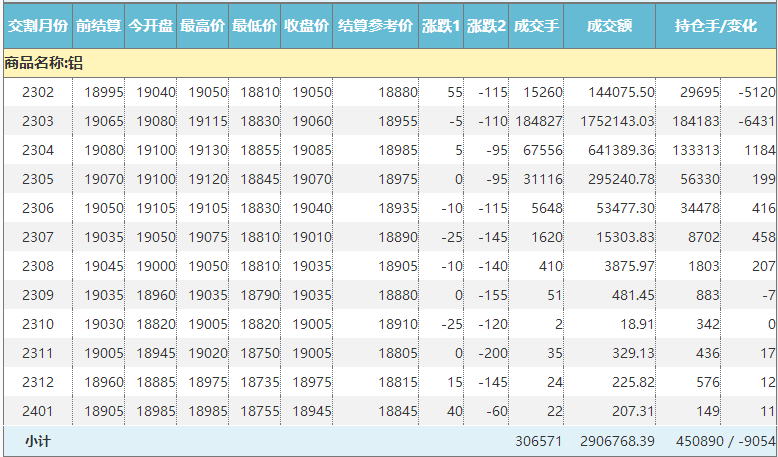This screenshot has height=457, width=778.
Task: Click the 持仓手/变化 column header
Action: (716, 25)
